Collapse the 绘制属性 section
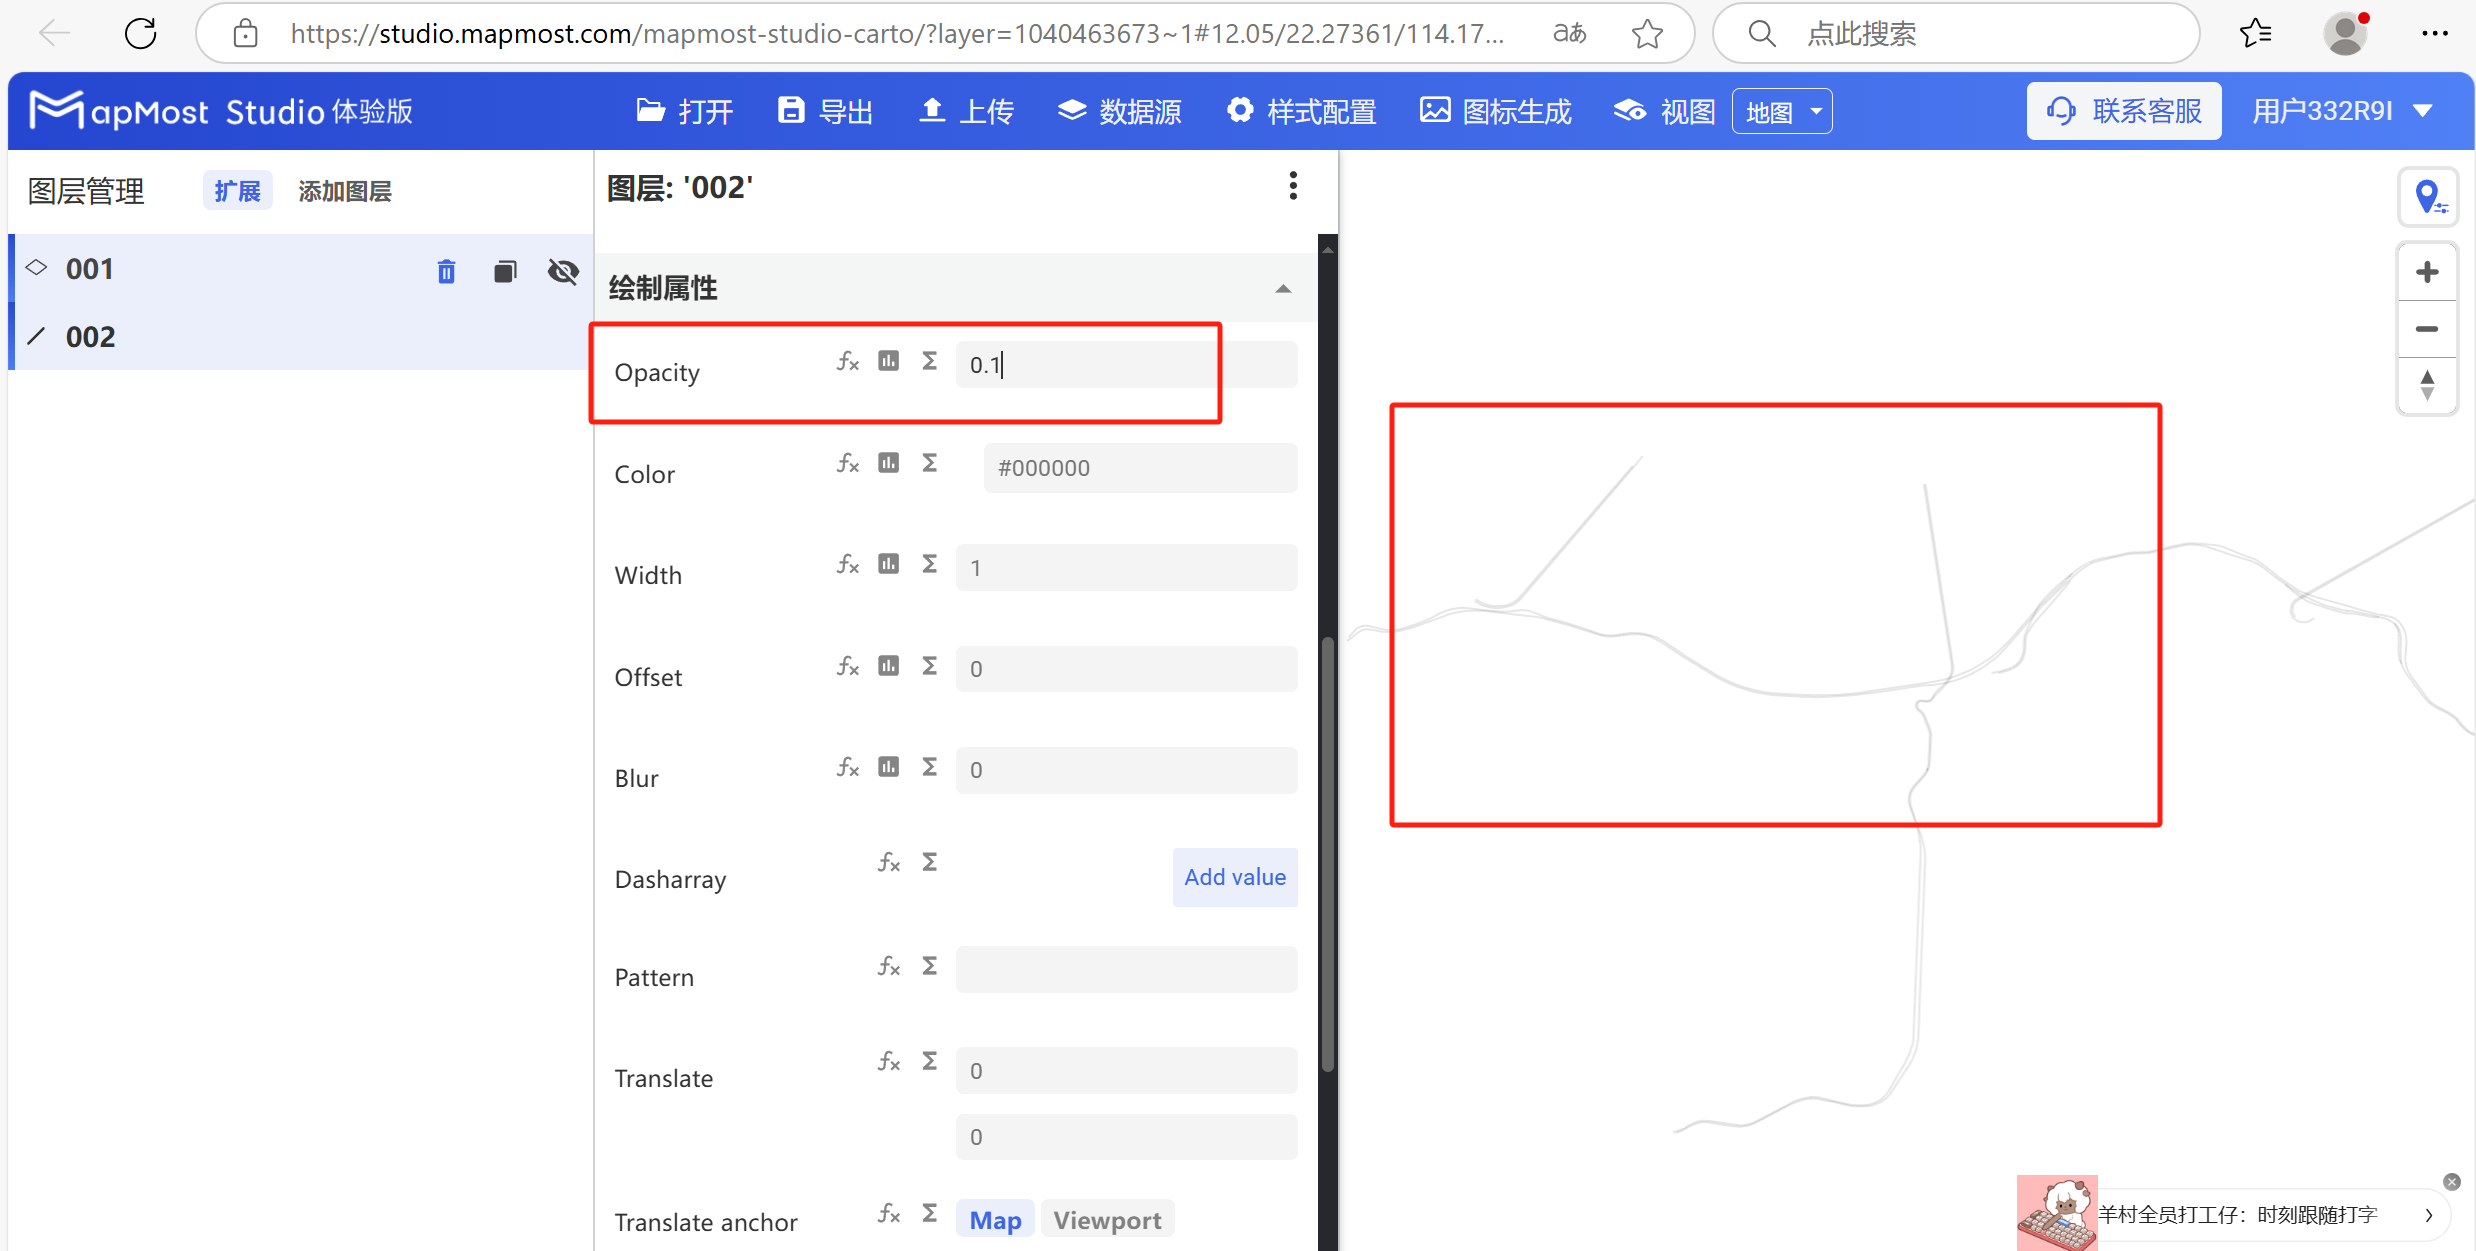The image size is (2476, 1251). (x=1282, y=288)
